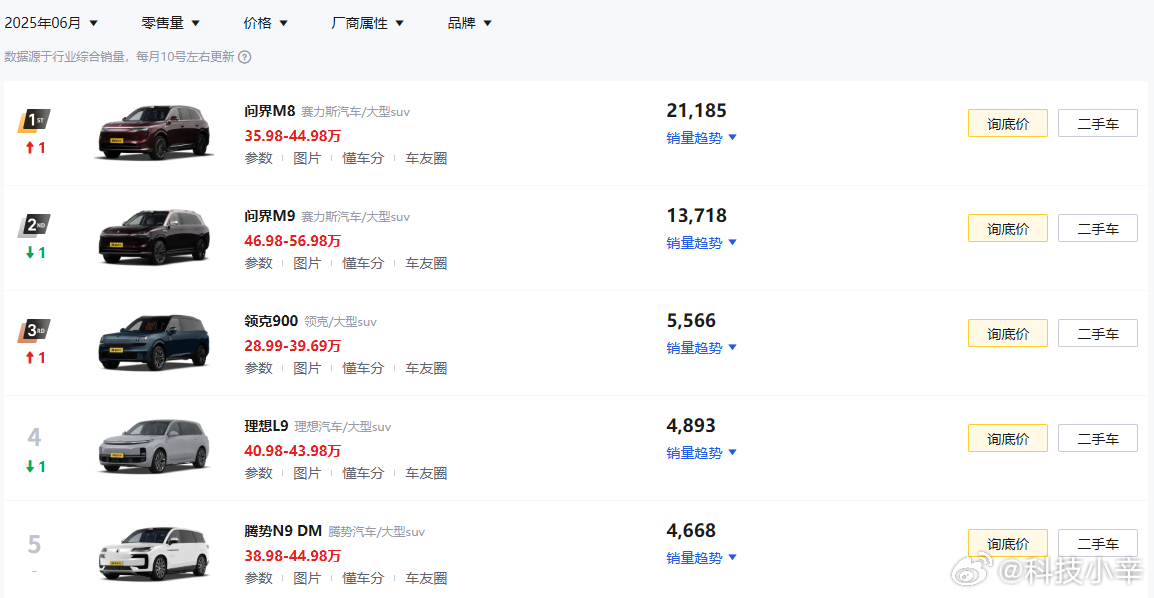The width and height of the screenshot is (1154, 598).
Task: Open the 问界M8 car thumbnail
Action: [155, 133]
